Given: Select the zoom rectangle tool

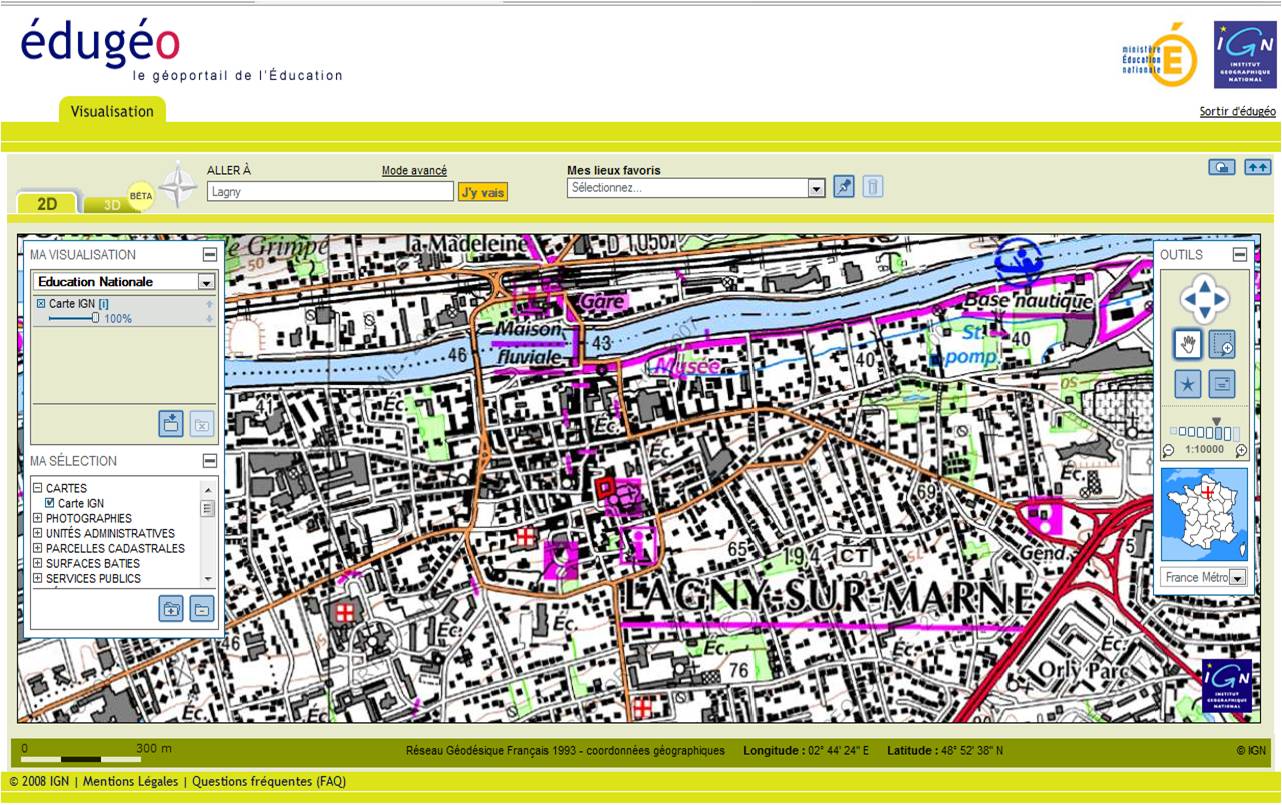Looking at the screenshot, I should (x=1222, y=345).
